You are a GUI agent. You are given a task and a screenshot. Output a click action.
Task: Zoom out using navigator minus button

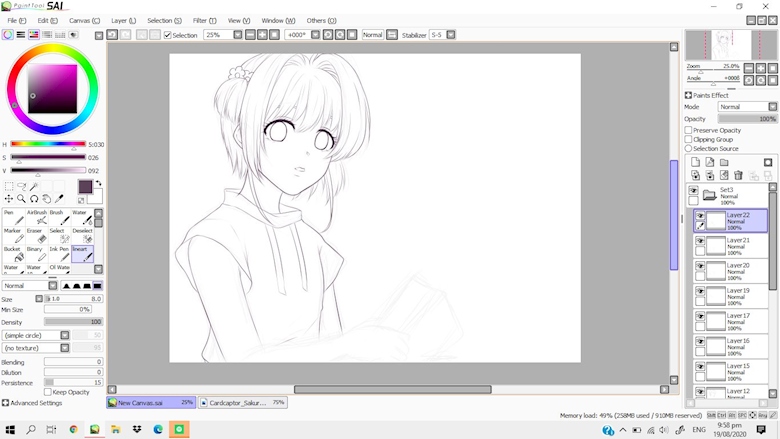pos(749,68)
